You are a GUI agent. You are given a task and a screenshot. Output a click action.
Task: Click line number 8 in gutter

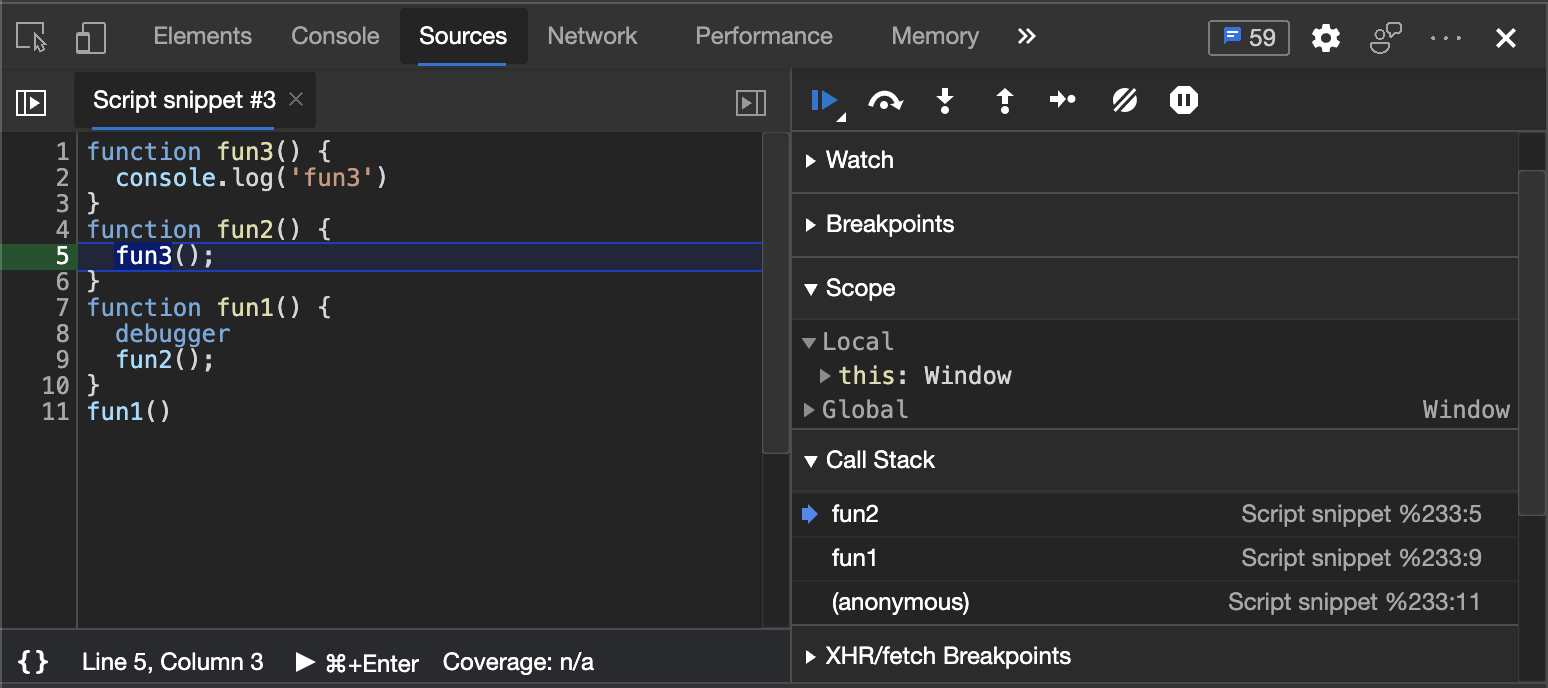(x=62, y=333)
